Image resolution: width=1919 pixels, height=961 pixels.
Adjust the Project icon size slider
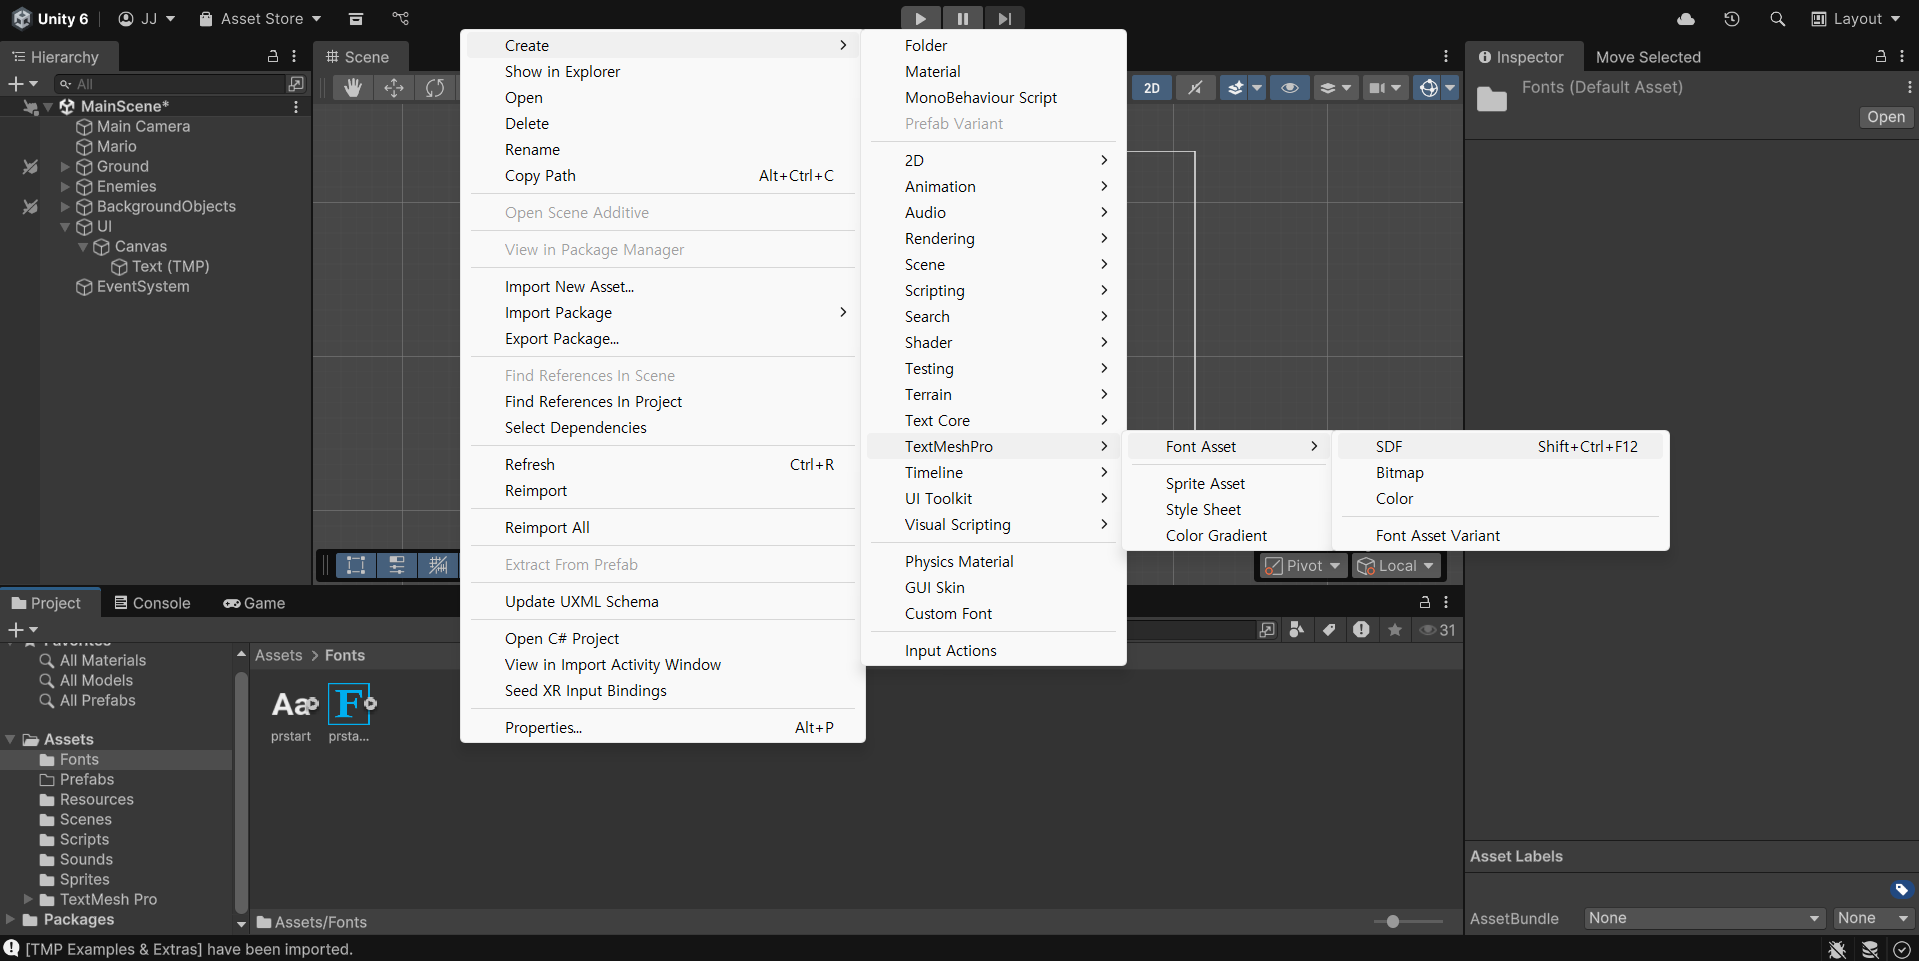[1392, 921]
